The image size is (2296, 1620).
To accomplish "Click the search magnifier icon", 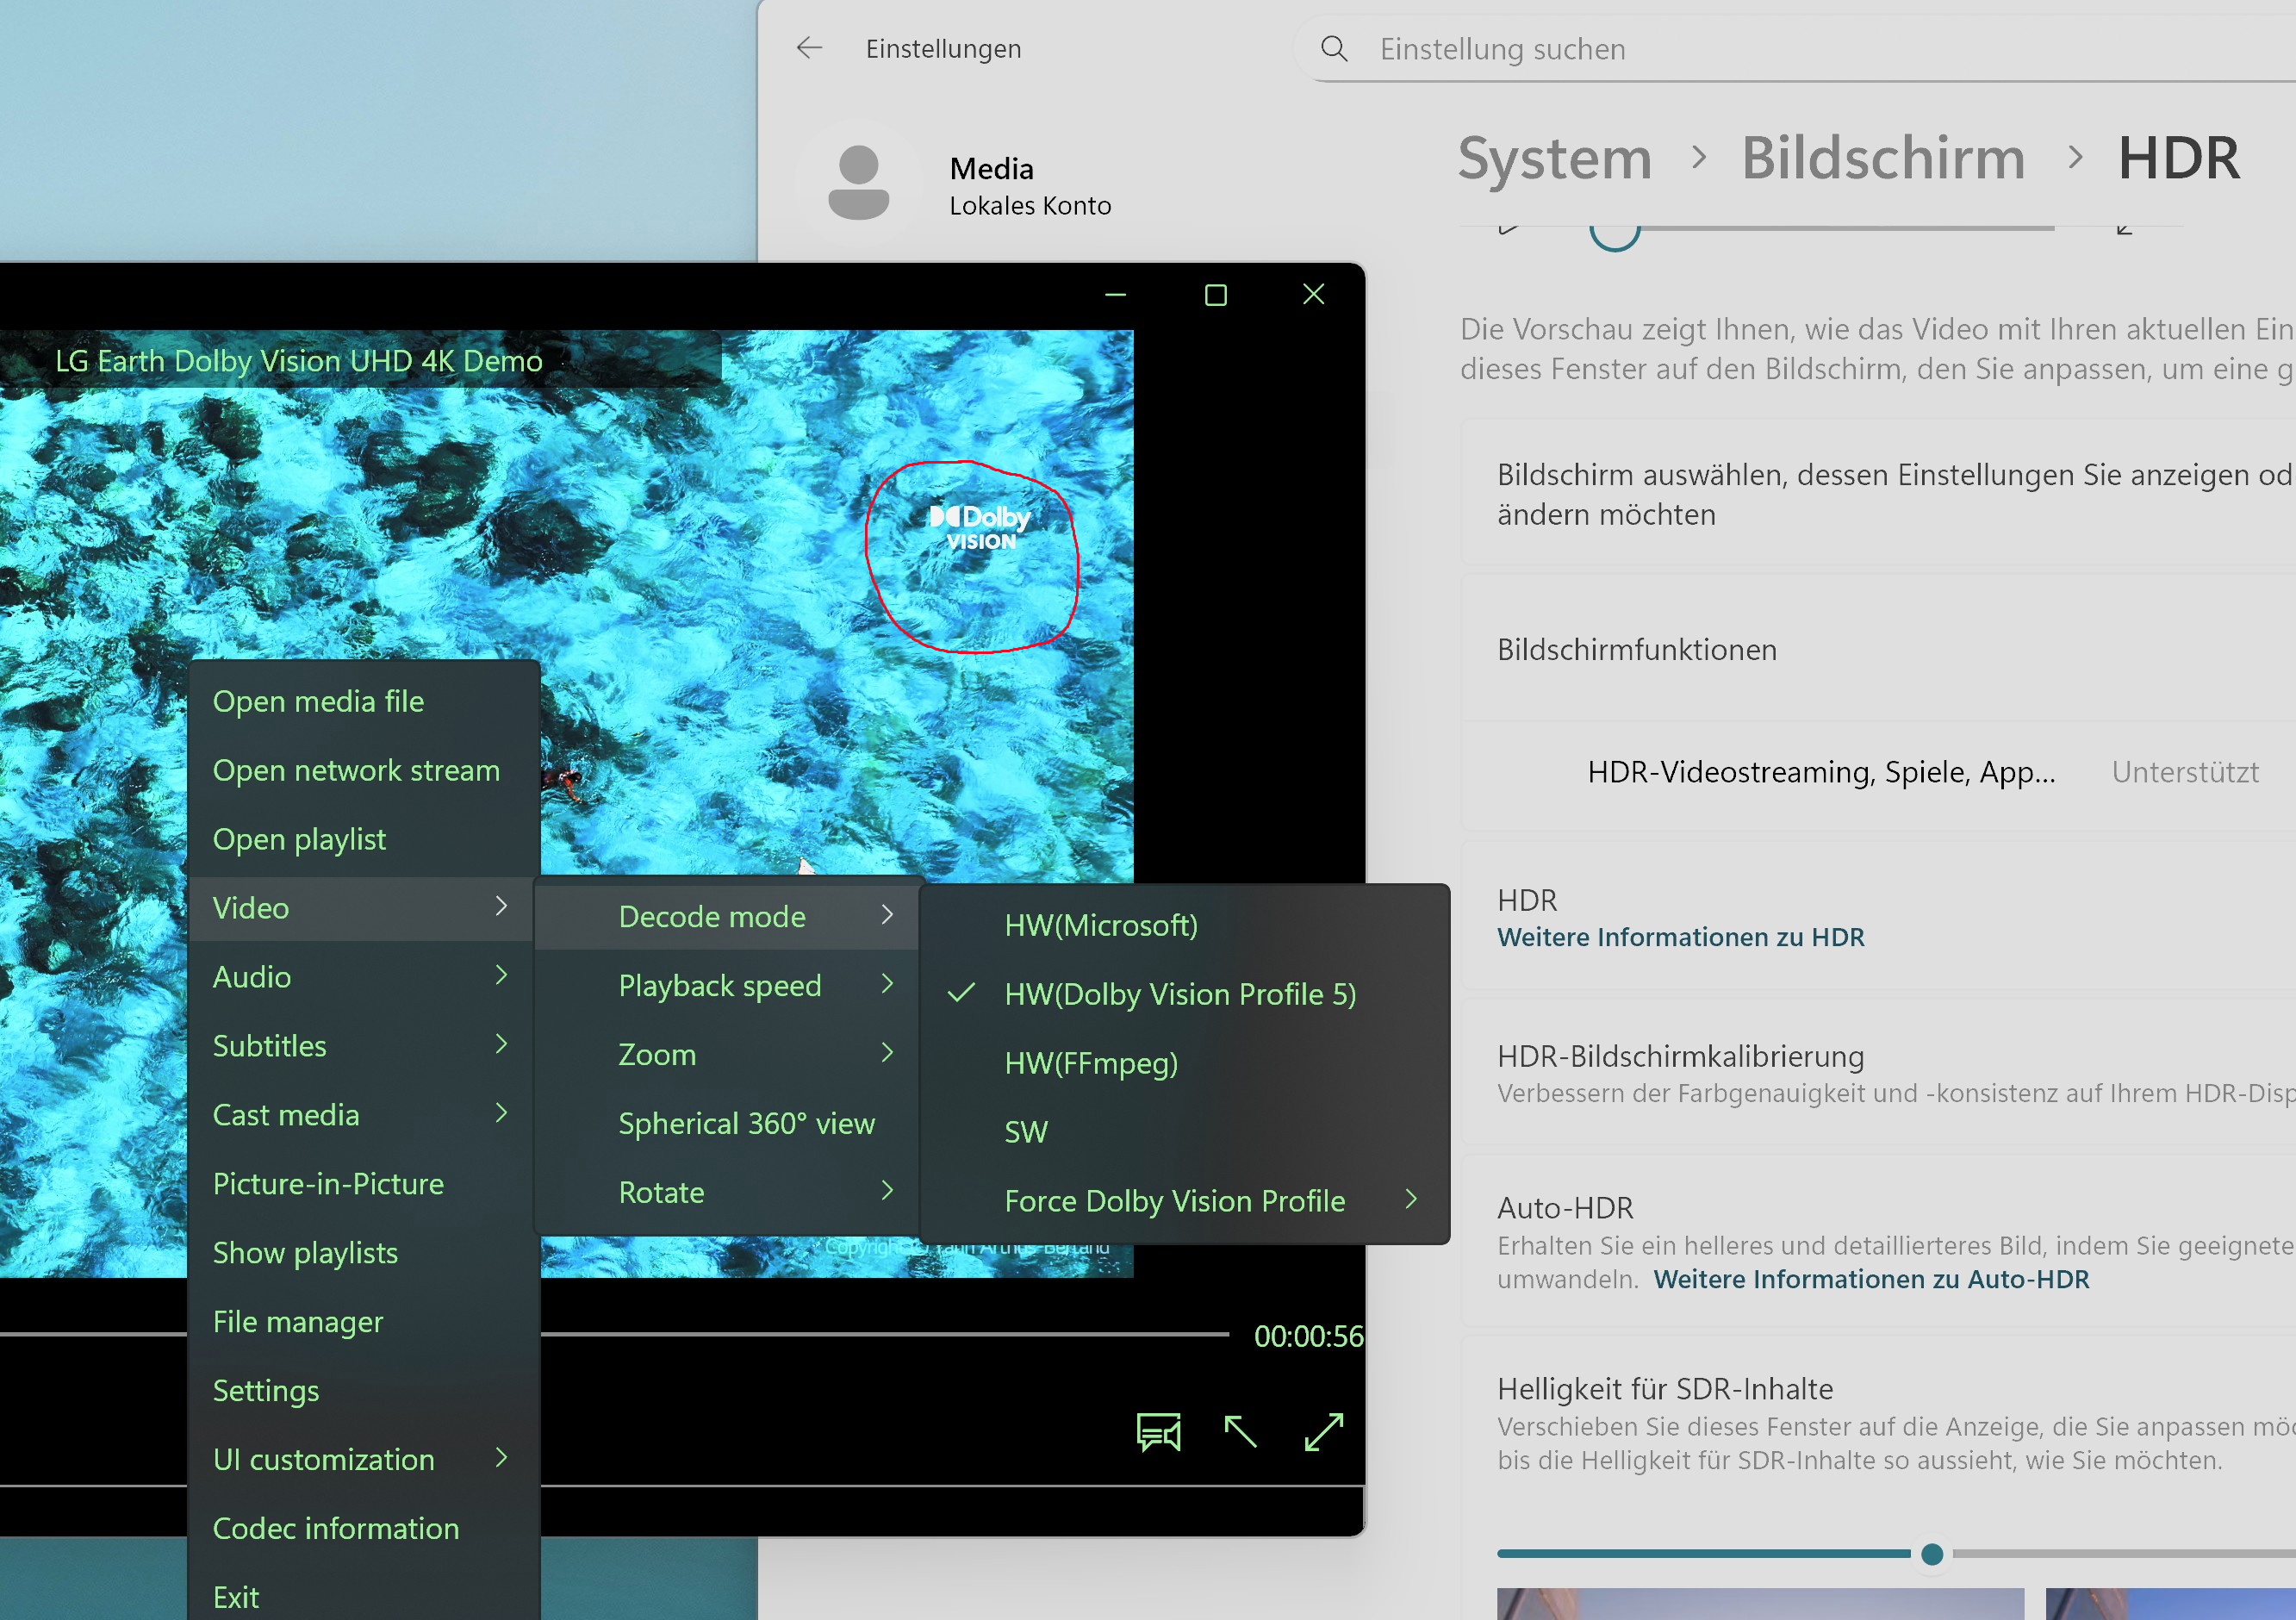I will [x=1334, y=49].
